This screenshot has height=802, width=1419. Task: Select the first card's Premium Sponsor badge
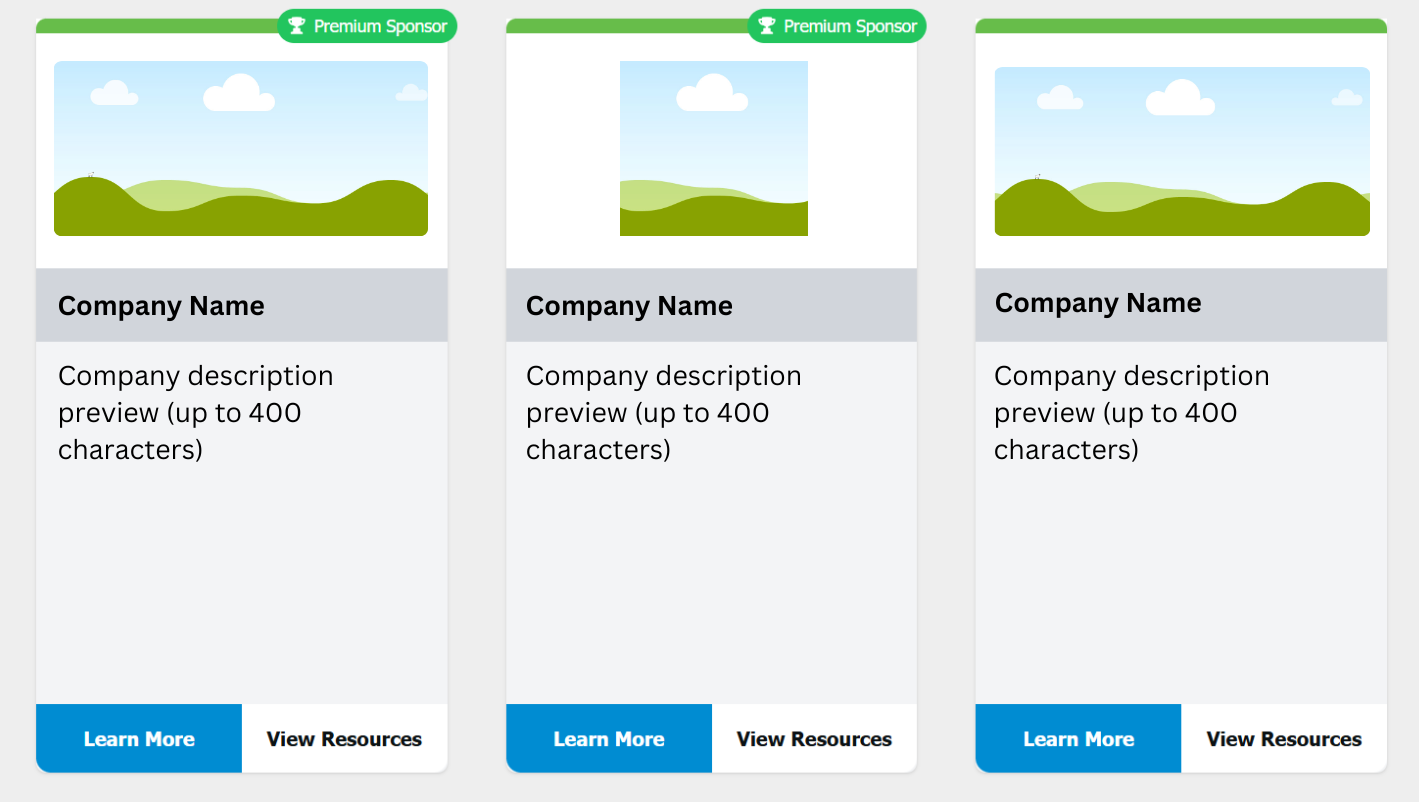pos(367,26)
